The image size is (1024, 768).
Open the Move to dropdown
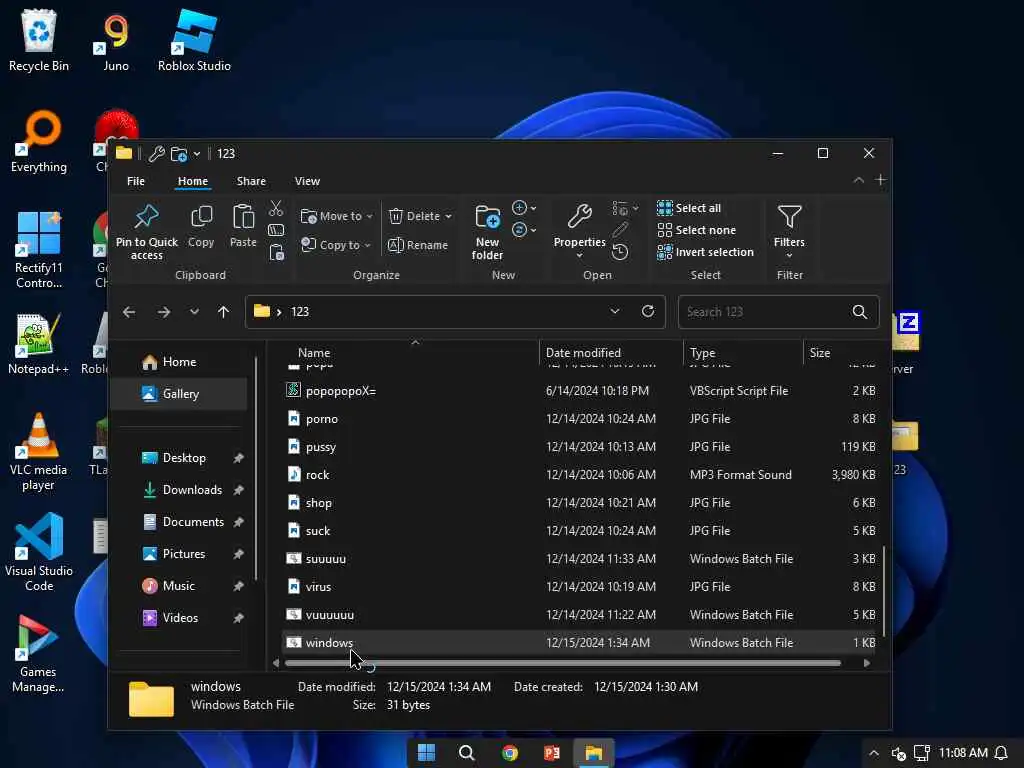pos(336,216)
